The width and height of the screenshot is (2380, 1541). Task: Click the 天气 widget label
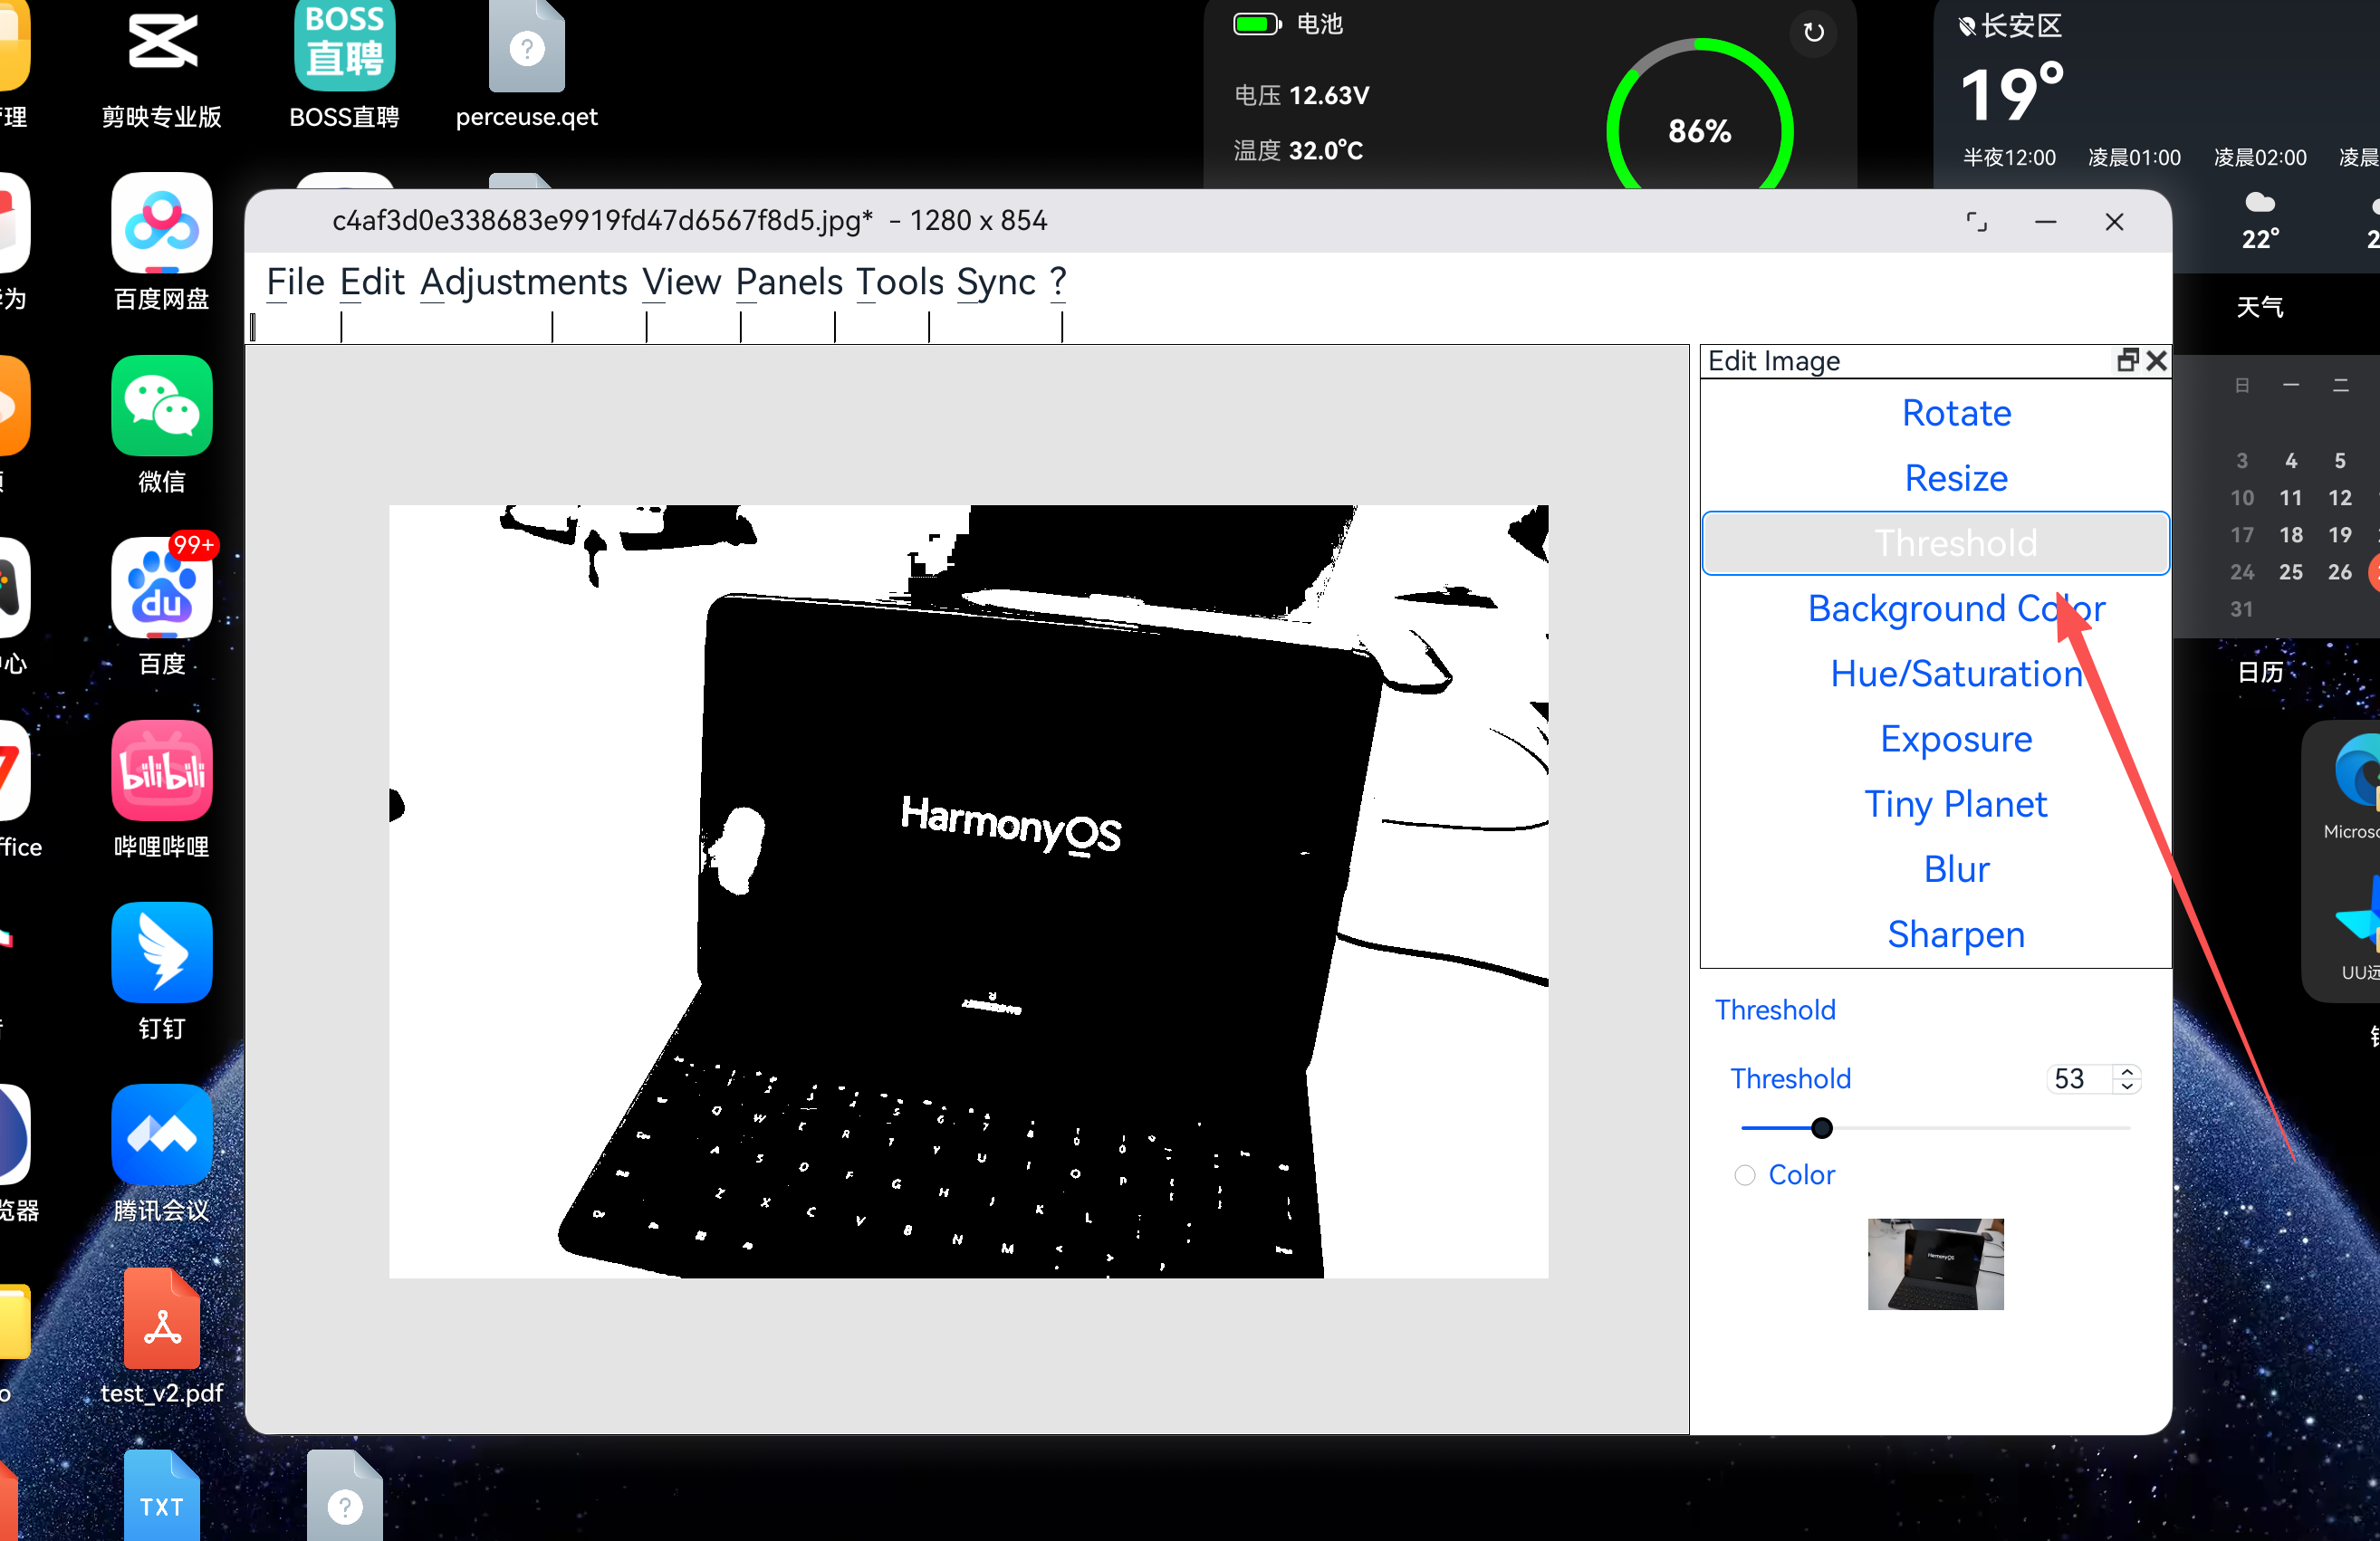(x=2260, y=306)
